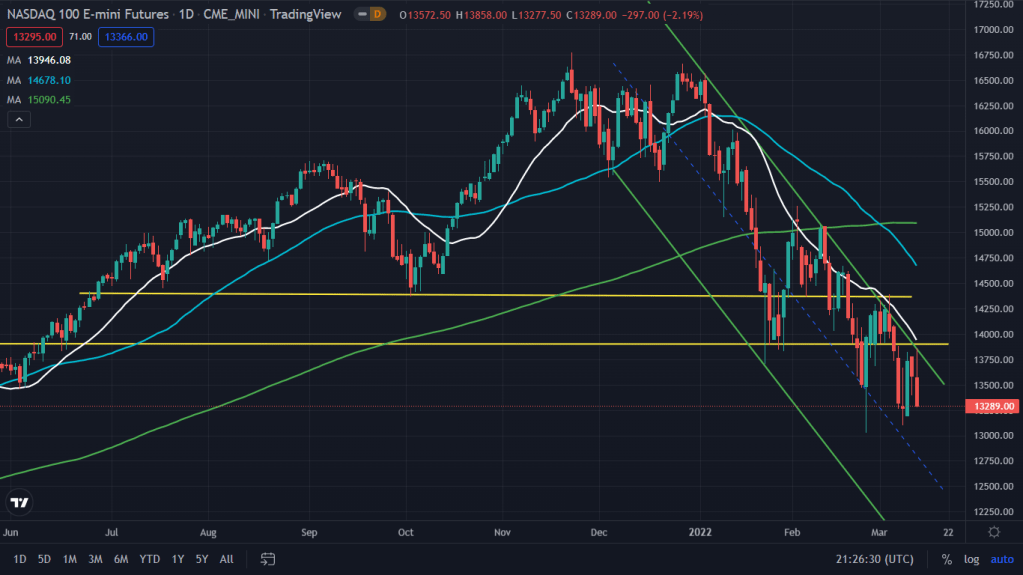1023x575 pixels.
Task: Click the delayed data 'D' badge
Action: click(x=375, y=15)
